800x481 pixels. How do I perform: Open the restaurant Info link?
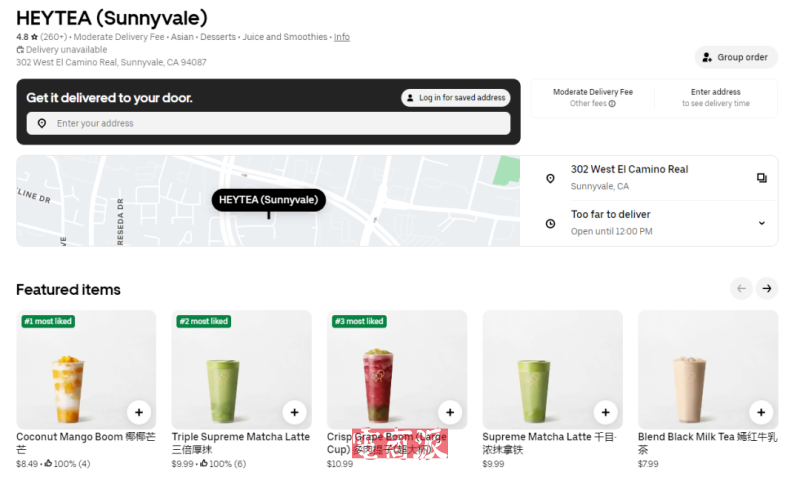[342, 37]
